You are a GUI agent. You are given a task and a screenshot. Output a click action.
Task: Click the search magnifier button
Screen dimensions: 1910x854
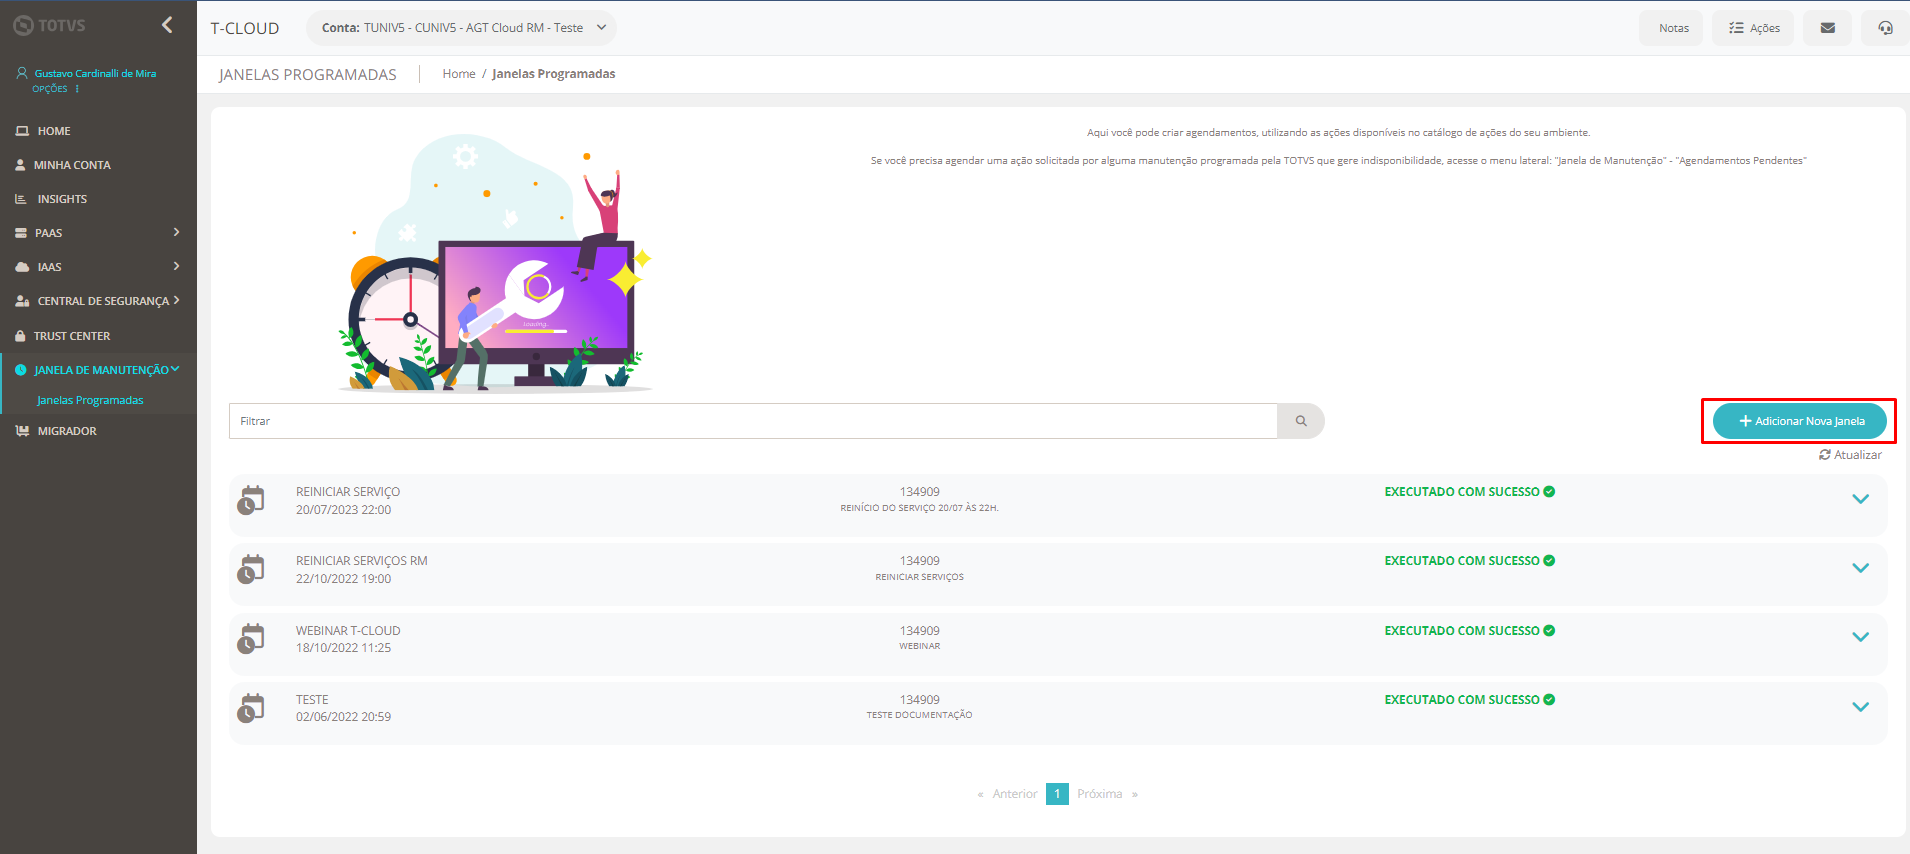pos(1301,421)
